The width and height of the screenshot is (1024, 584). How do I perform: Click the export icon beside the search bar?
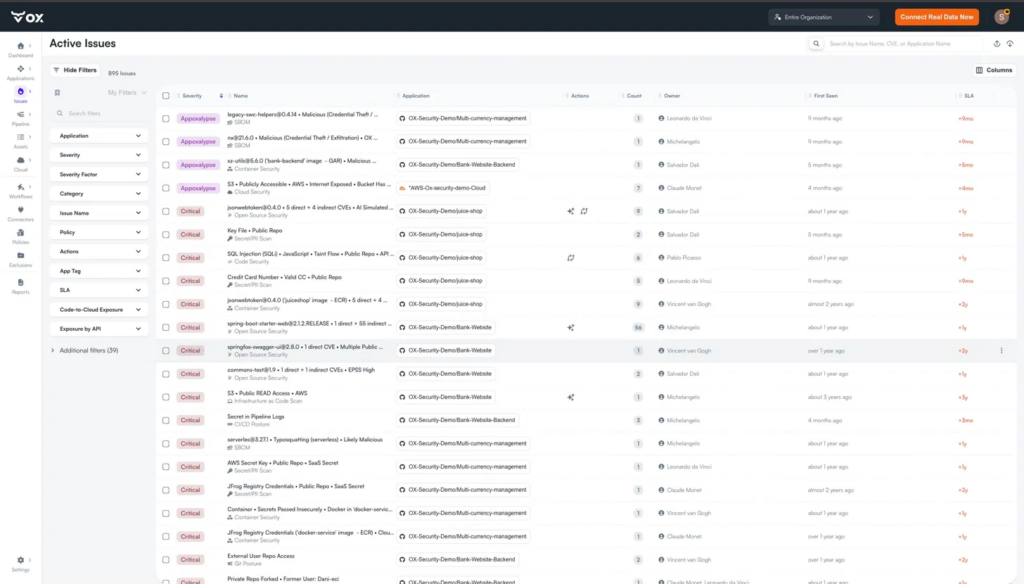point(997,44)
